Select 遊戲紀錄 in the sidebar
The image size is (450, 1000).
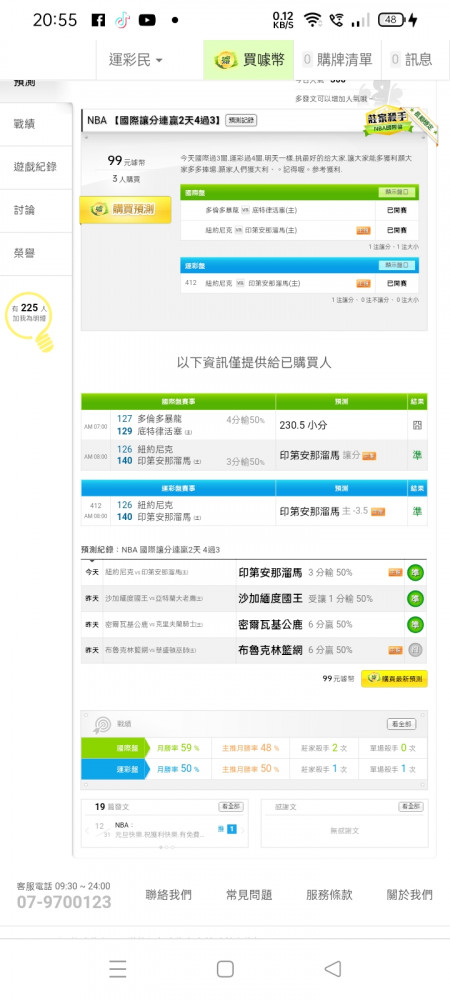tap(35, 167)
